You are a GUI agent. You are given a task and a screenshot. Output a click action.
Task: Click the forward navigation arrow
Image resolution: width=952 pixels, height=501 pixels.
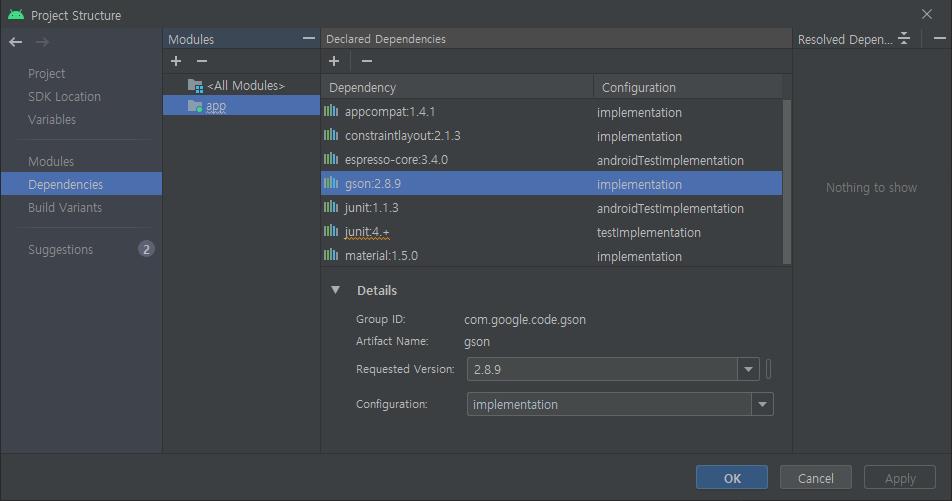[42, 42]
